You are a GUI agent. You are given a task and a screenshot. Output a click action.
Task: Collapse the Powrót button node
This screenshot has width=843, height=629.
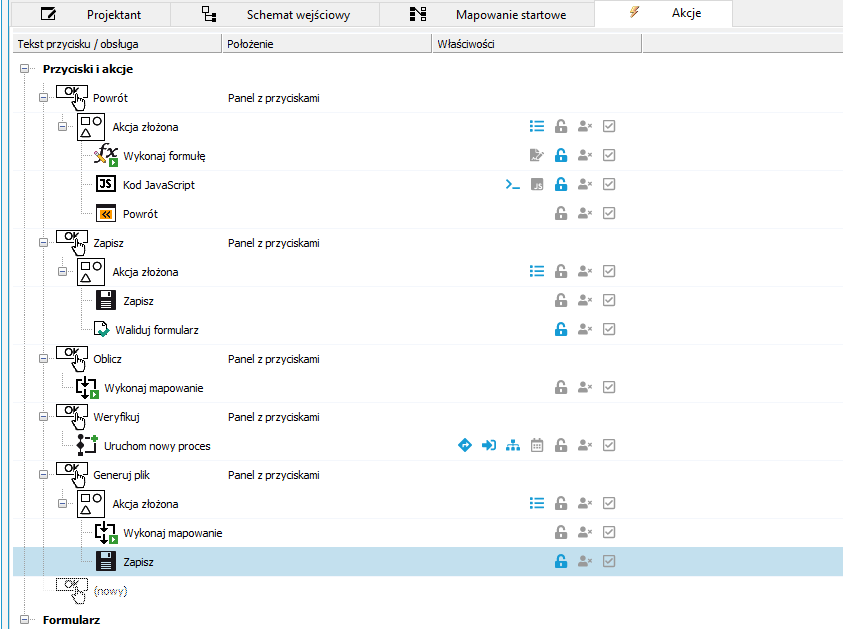pyautogui.click(x=44, y=98)
